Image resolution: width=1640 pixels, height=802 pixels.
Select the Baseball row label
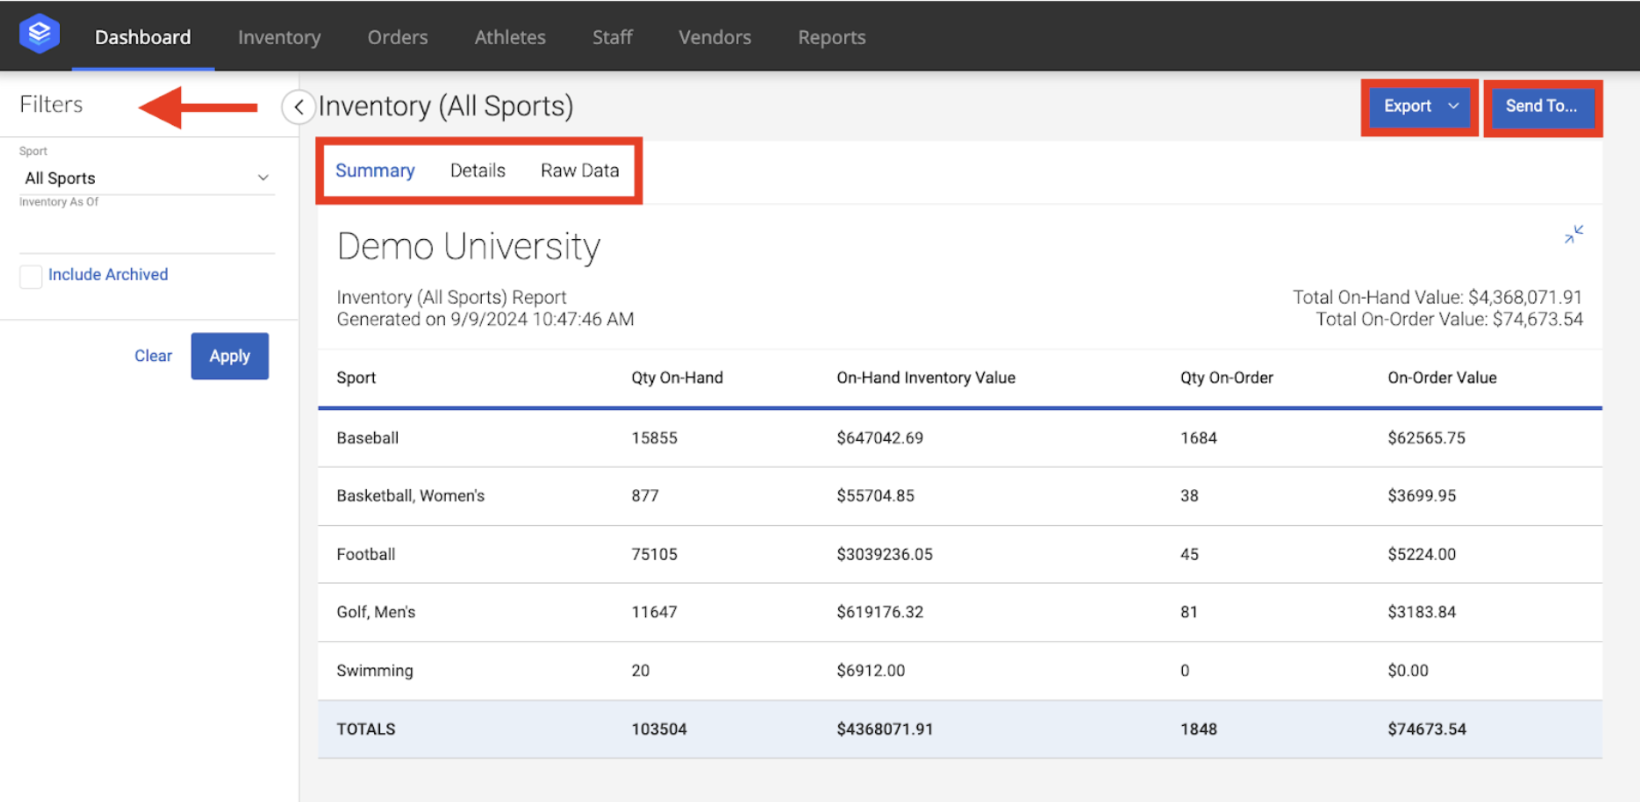click(367, 438)
